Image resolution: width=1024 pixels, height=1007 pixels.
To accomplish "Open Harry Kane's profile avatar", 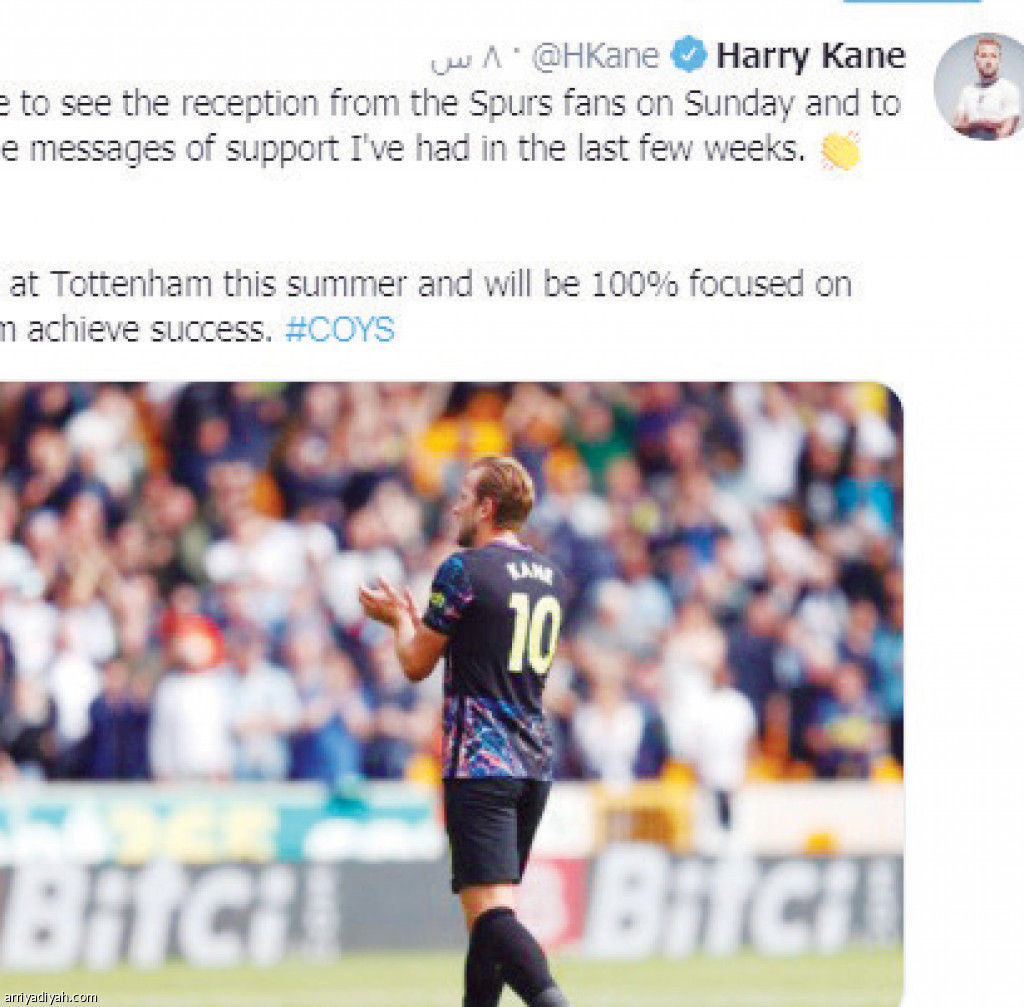I will [x=980, y=86].
